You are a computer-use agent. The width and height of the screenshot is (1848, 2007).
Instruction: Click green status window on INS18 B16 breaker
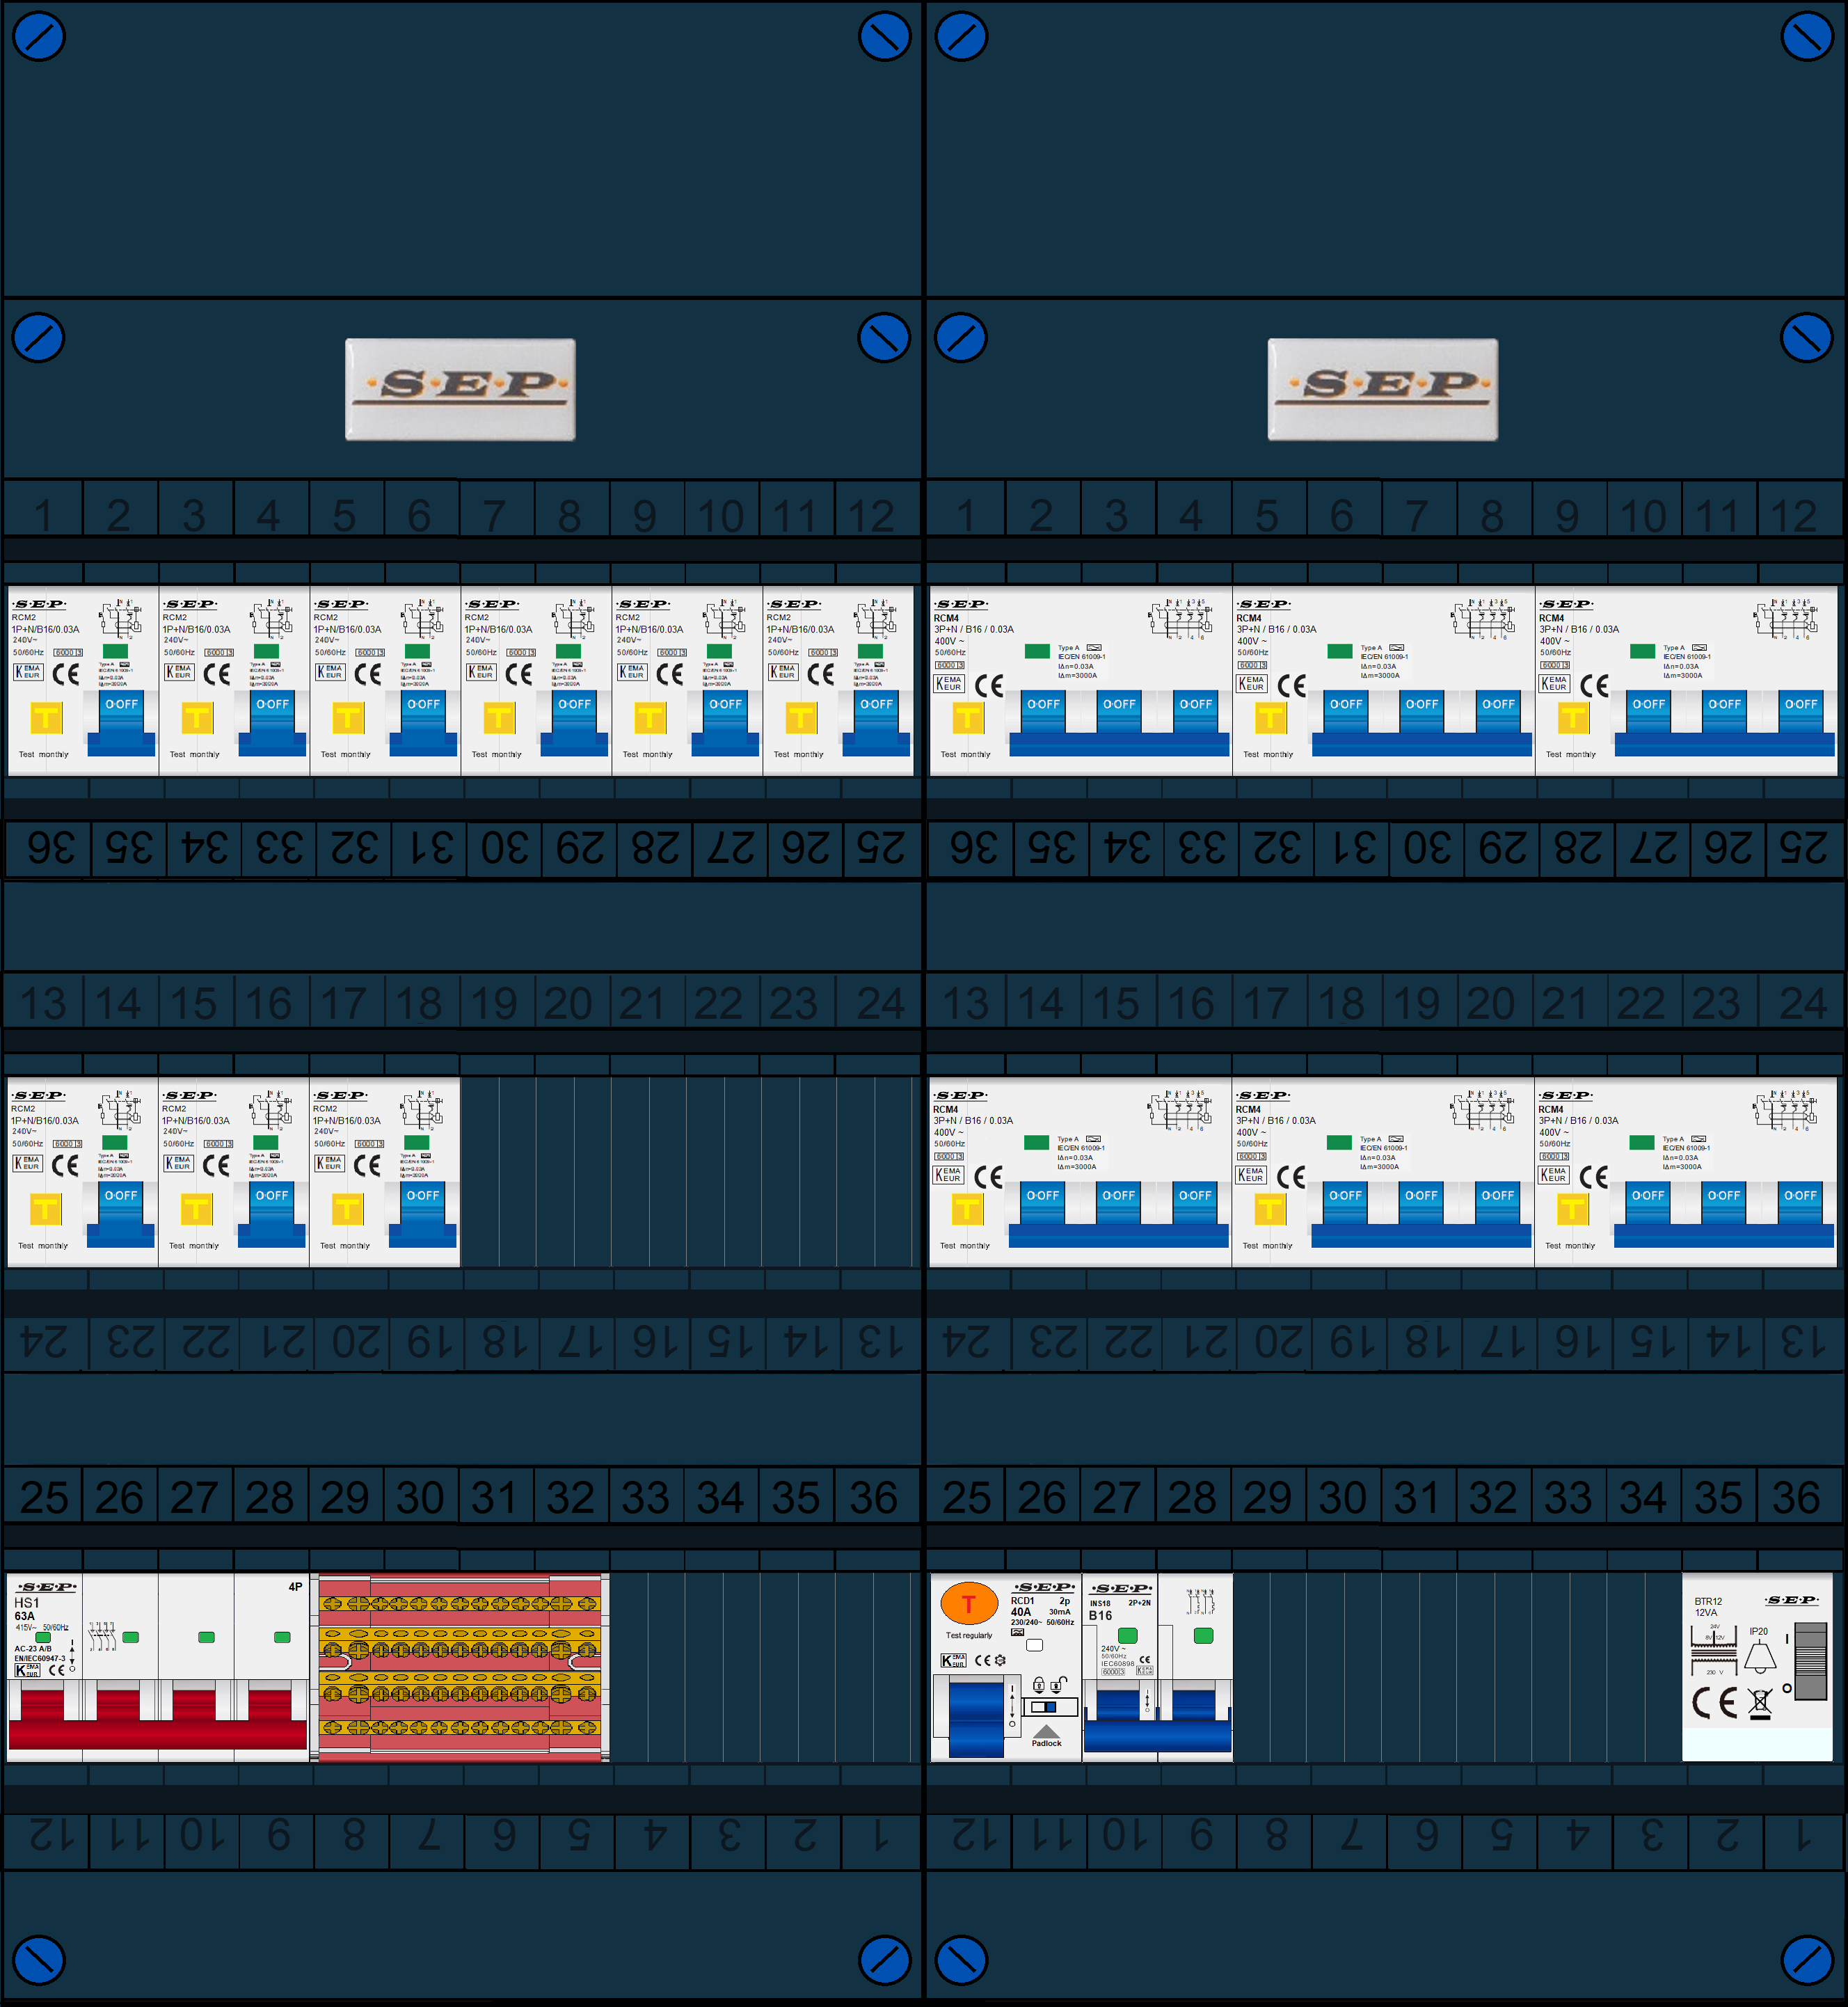[x=1128, y=1636]
